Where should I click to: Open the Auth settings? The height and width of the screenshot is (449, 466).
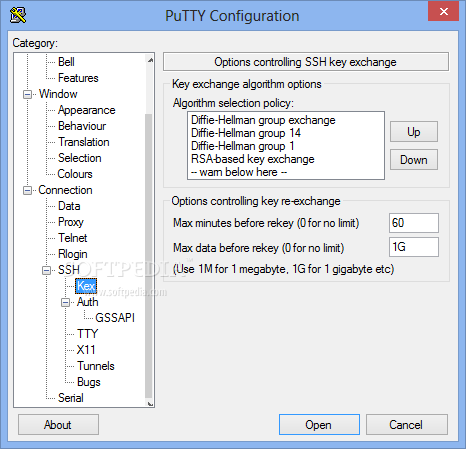click(87, 302)
